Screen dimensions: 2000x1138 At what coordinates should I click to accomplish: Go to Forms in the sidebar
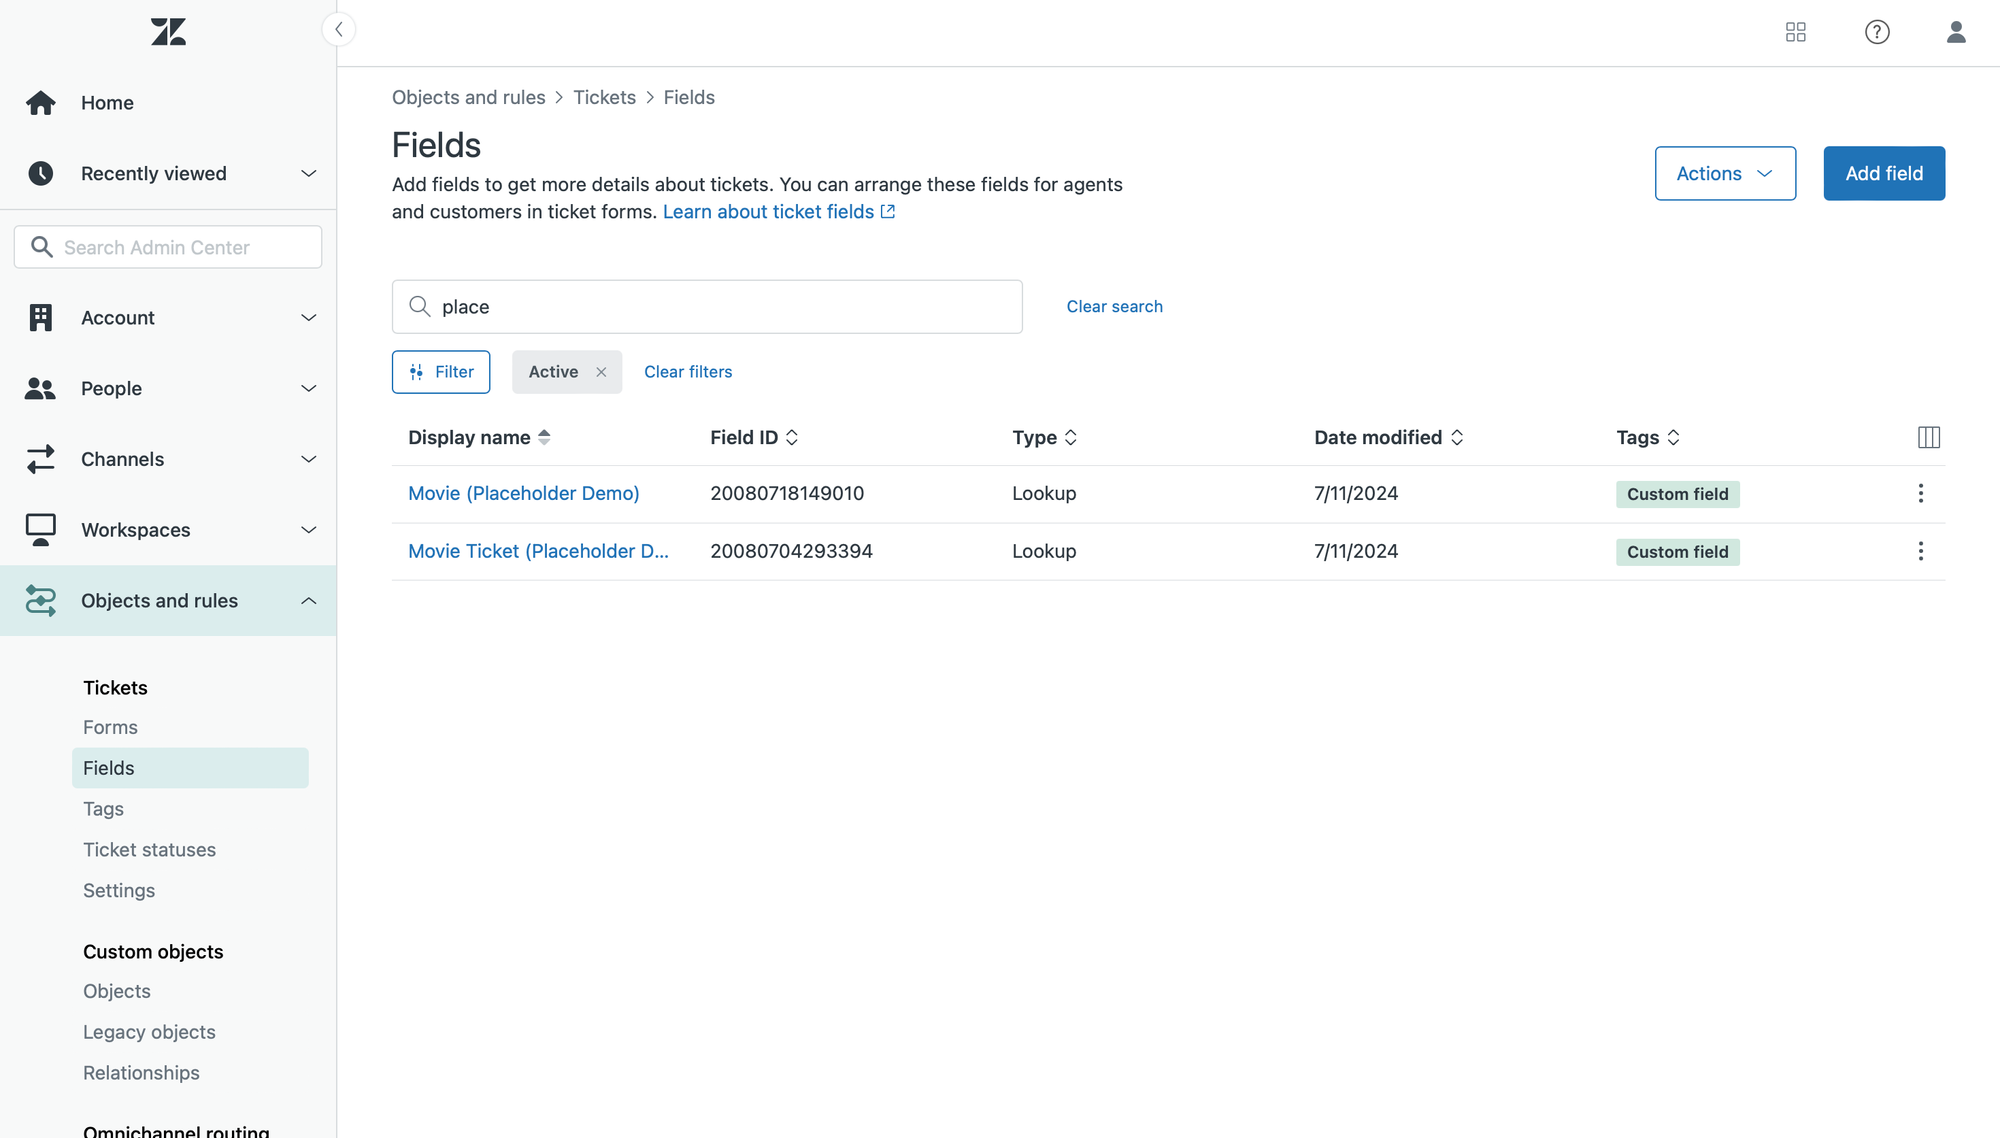click(110, 727)
